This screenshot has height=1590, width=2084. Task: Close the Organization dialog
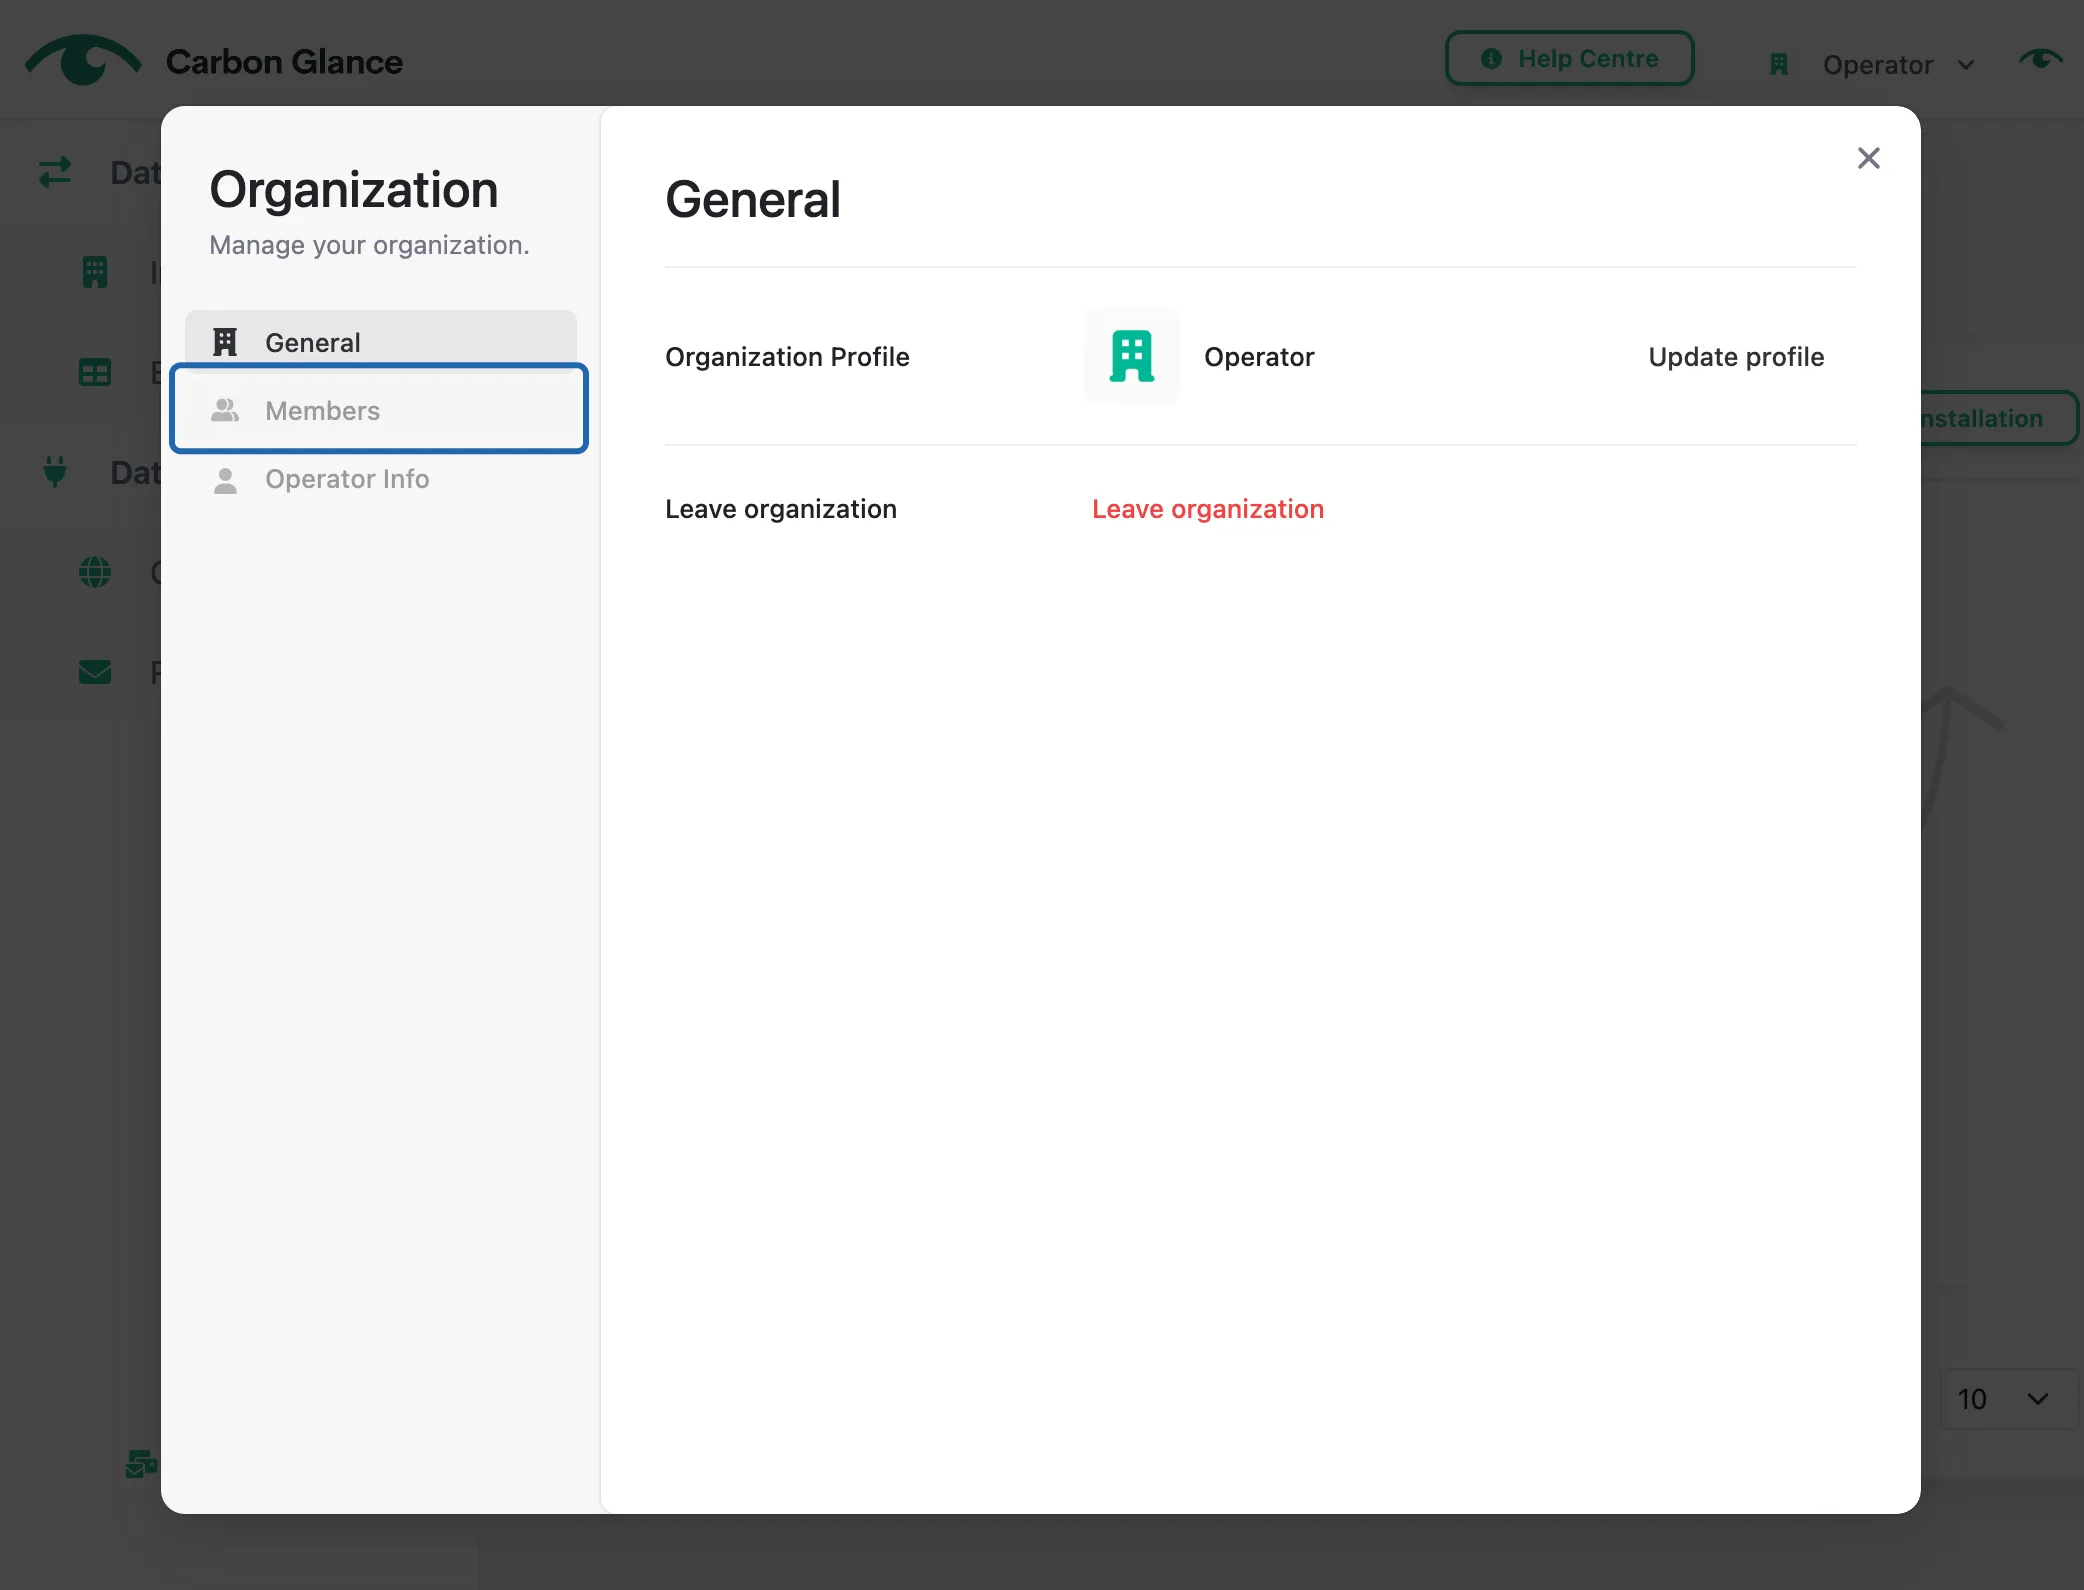(x=1868, y=158)
